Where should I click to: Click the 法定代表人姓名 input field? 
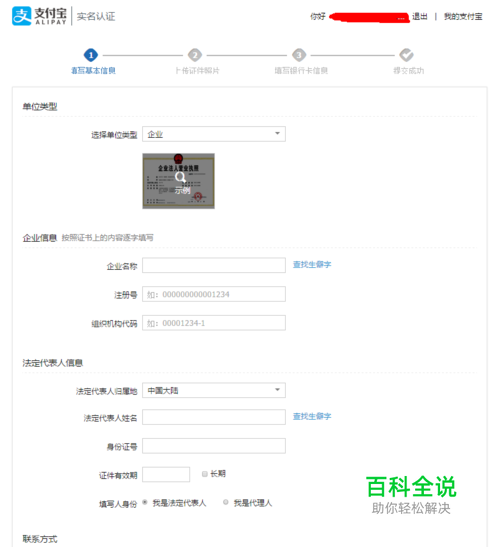click(x=214, y=417)
